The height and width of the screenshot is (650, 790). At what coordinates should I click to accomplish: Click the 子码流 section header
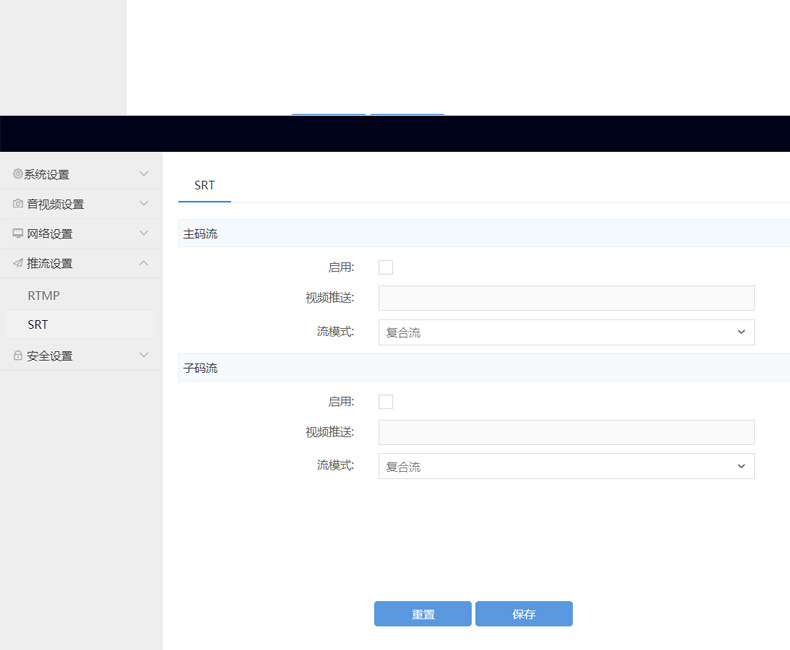[x=484, y=368]
